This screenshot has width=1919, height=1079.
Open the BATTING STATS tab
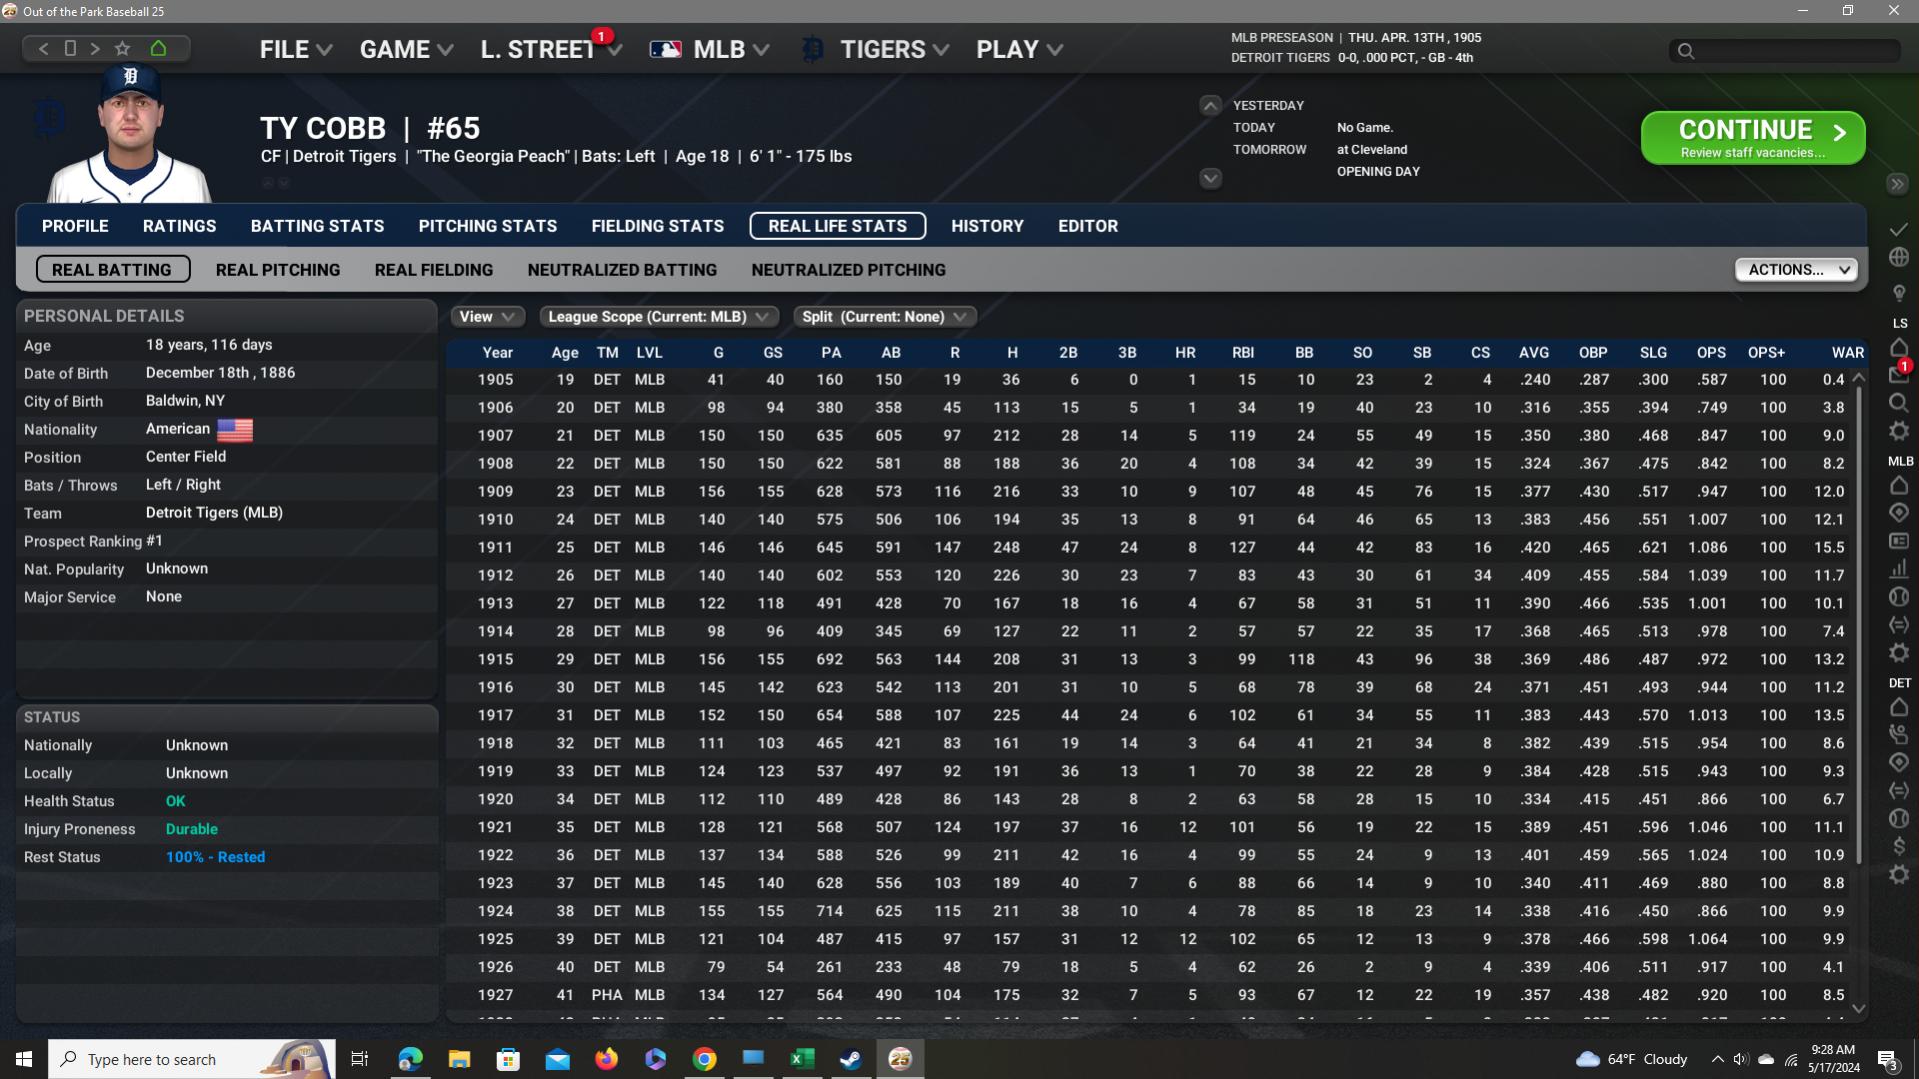click(x=317, y=226)
